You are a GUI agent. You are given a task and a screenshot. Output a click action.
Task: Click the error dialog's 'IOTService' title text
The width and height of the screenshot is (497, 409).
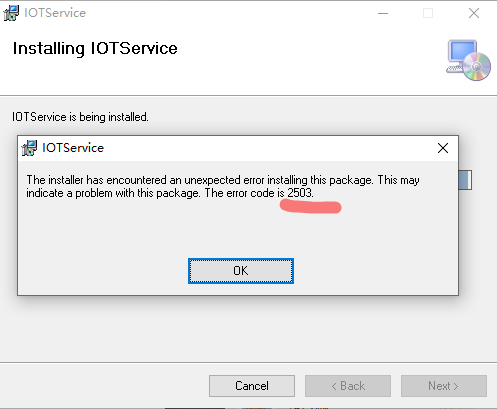pyautogui.click(x=73, y=148)
